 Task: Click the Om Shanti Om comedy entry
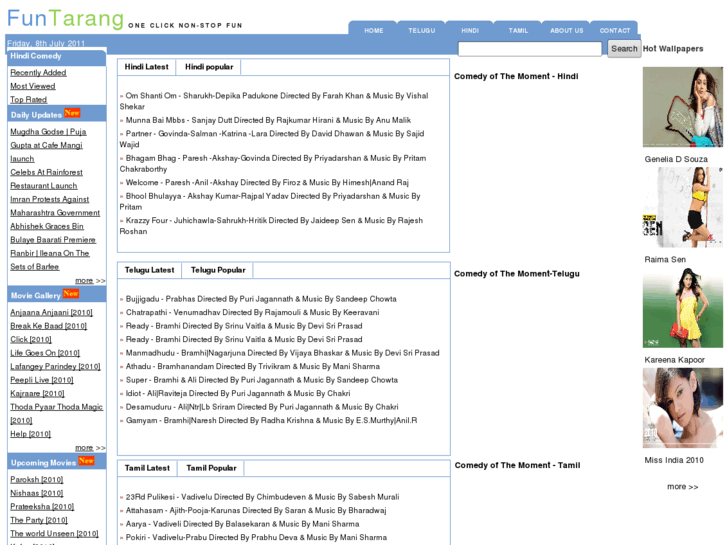[x=274, y=101]
